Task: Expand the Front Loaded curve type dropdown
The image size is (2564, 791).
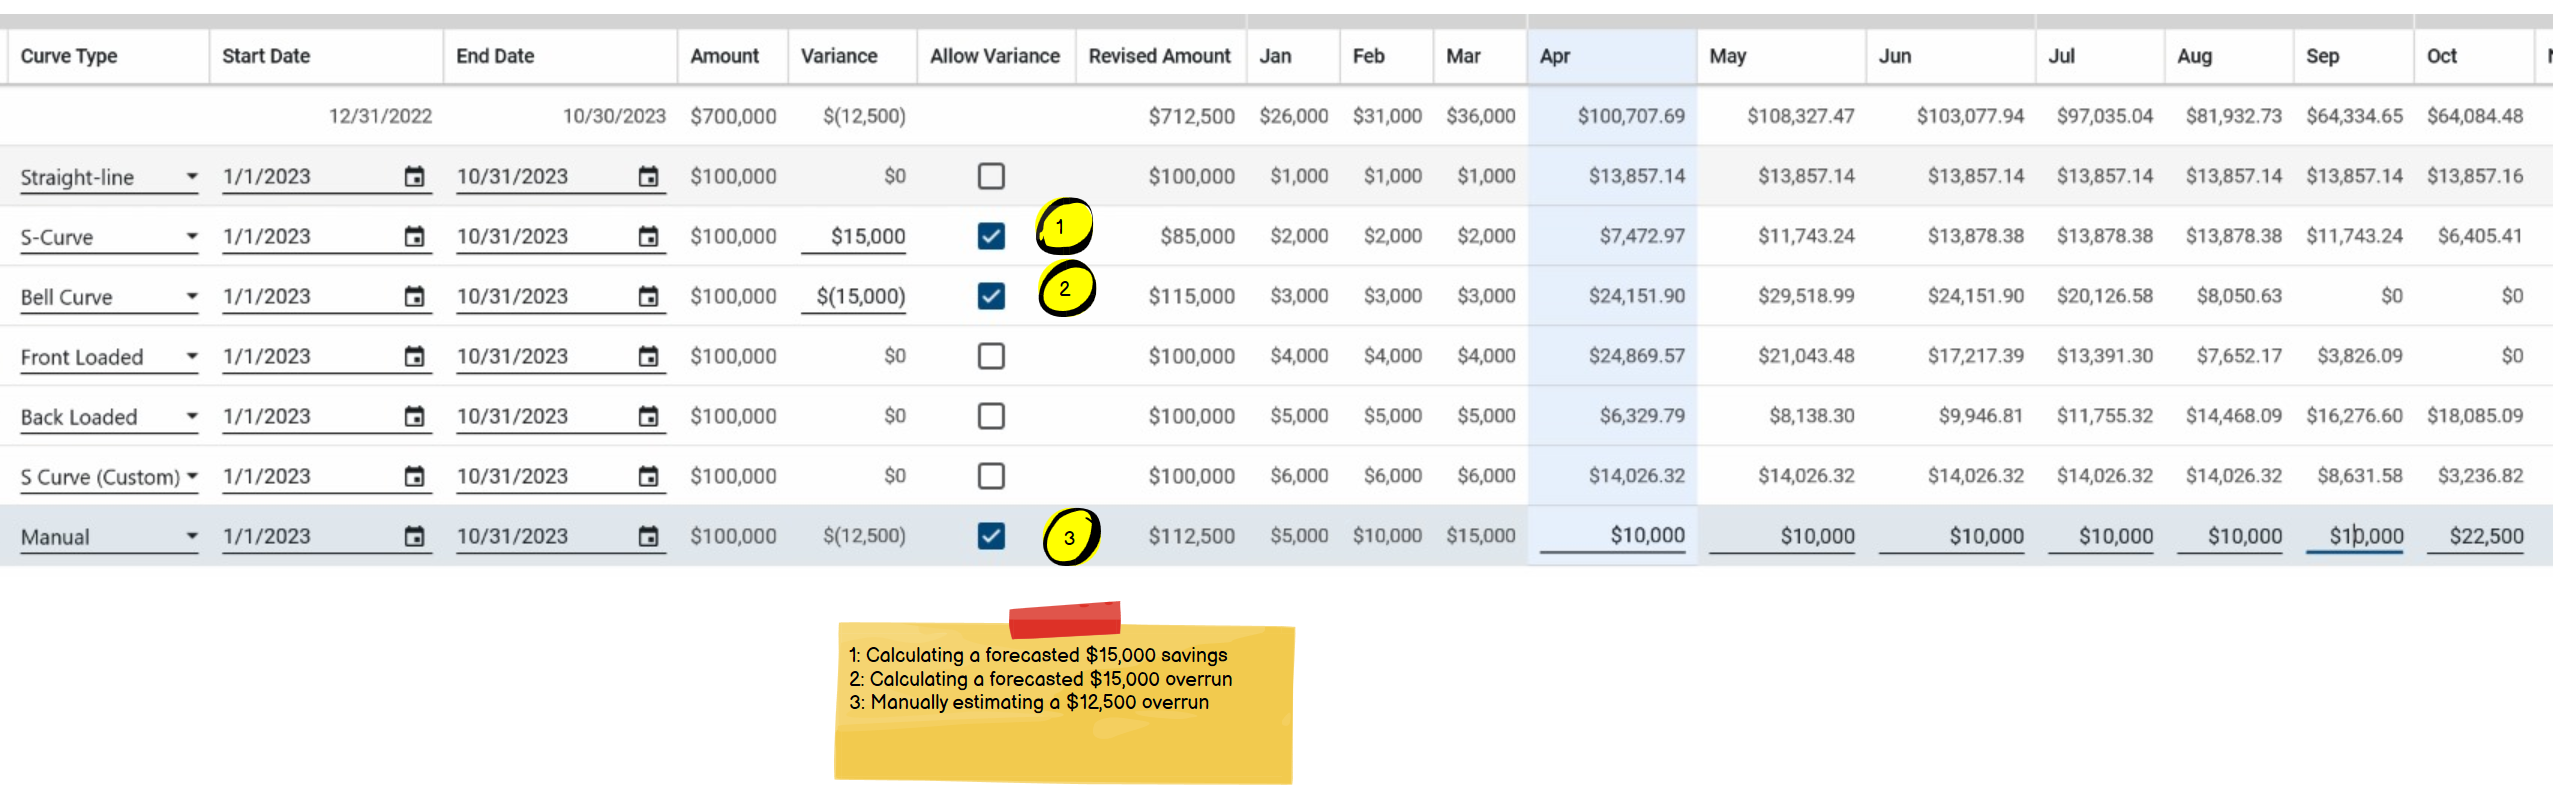Action: tap(190, 357)
